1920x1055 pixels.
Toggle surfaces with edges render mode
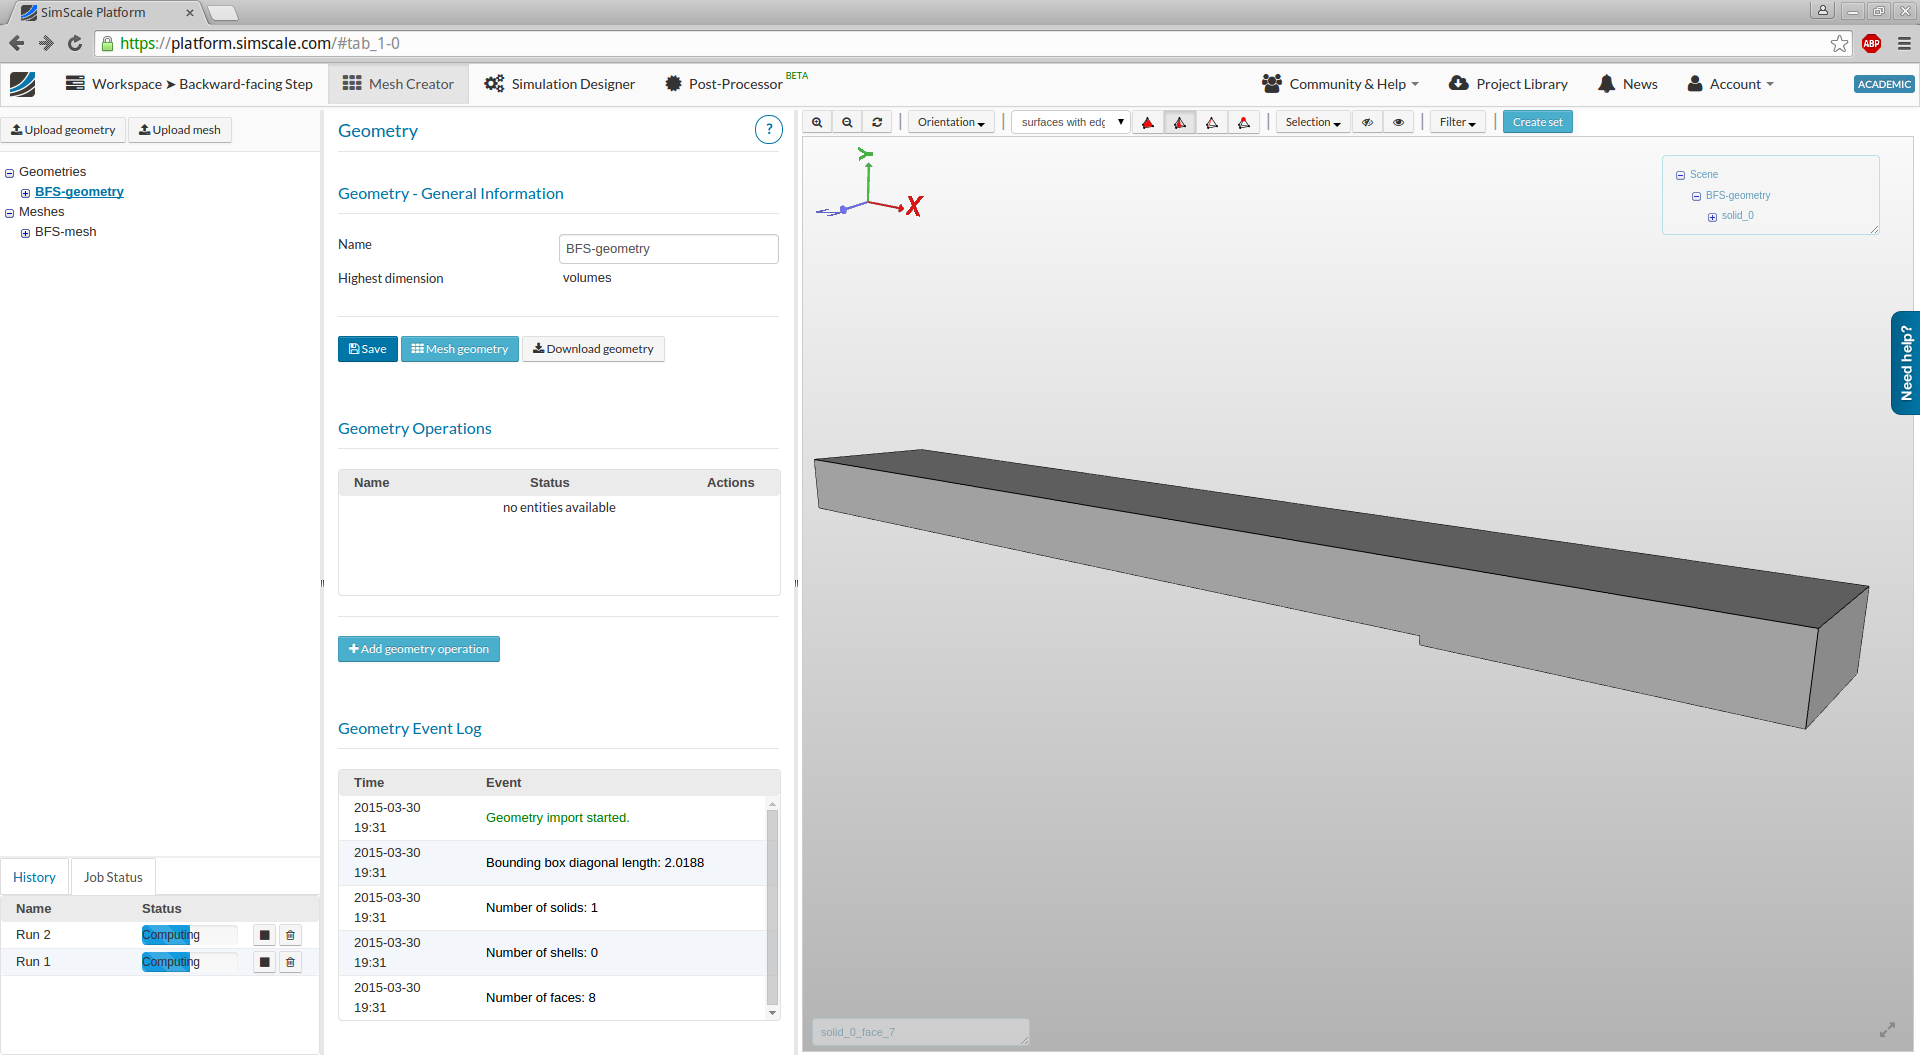pyautogui.click(x=1180, y=121)
